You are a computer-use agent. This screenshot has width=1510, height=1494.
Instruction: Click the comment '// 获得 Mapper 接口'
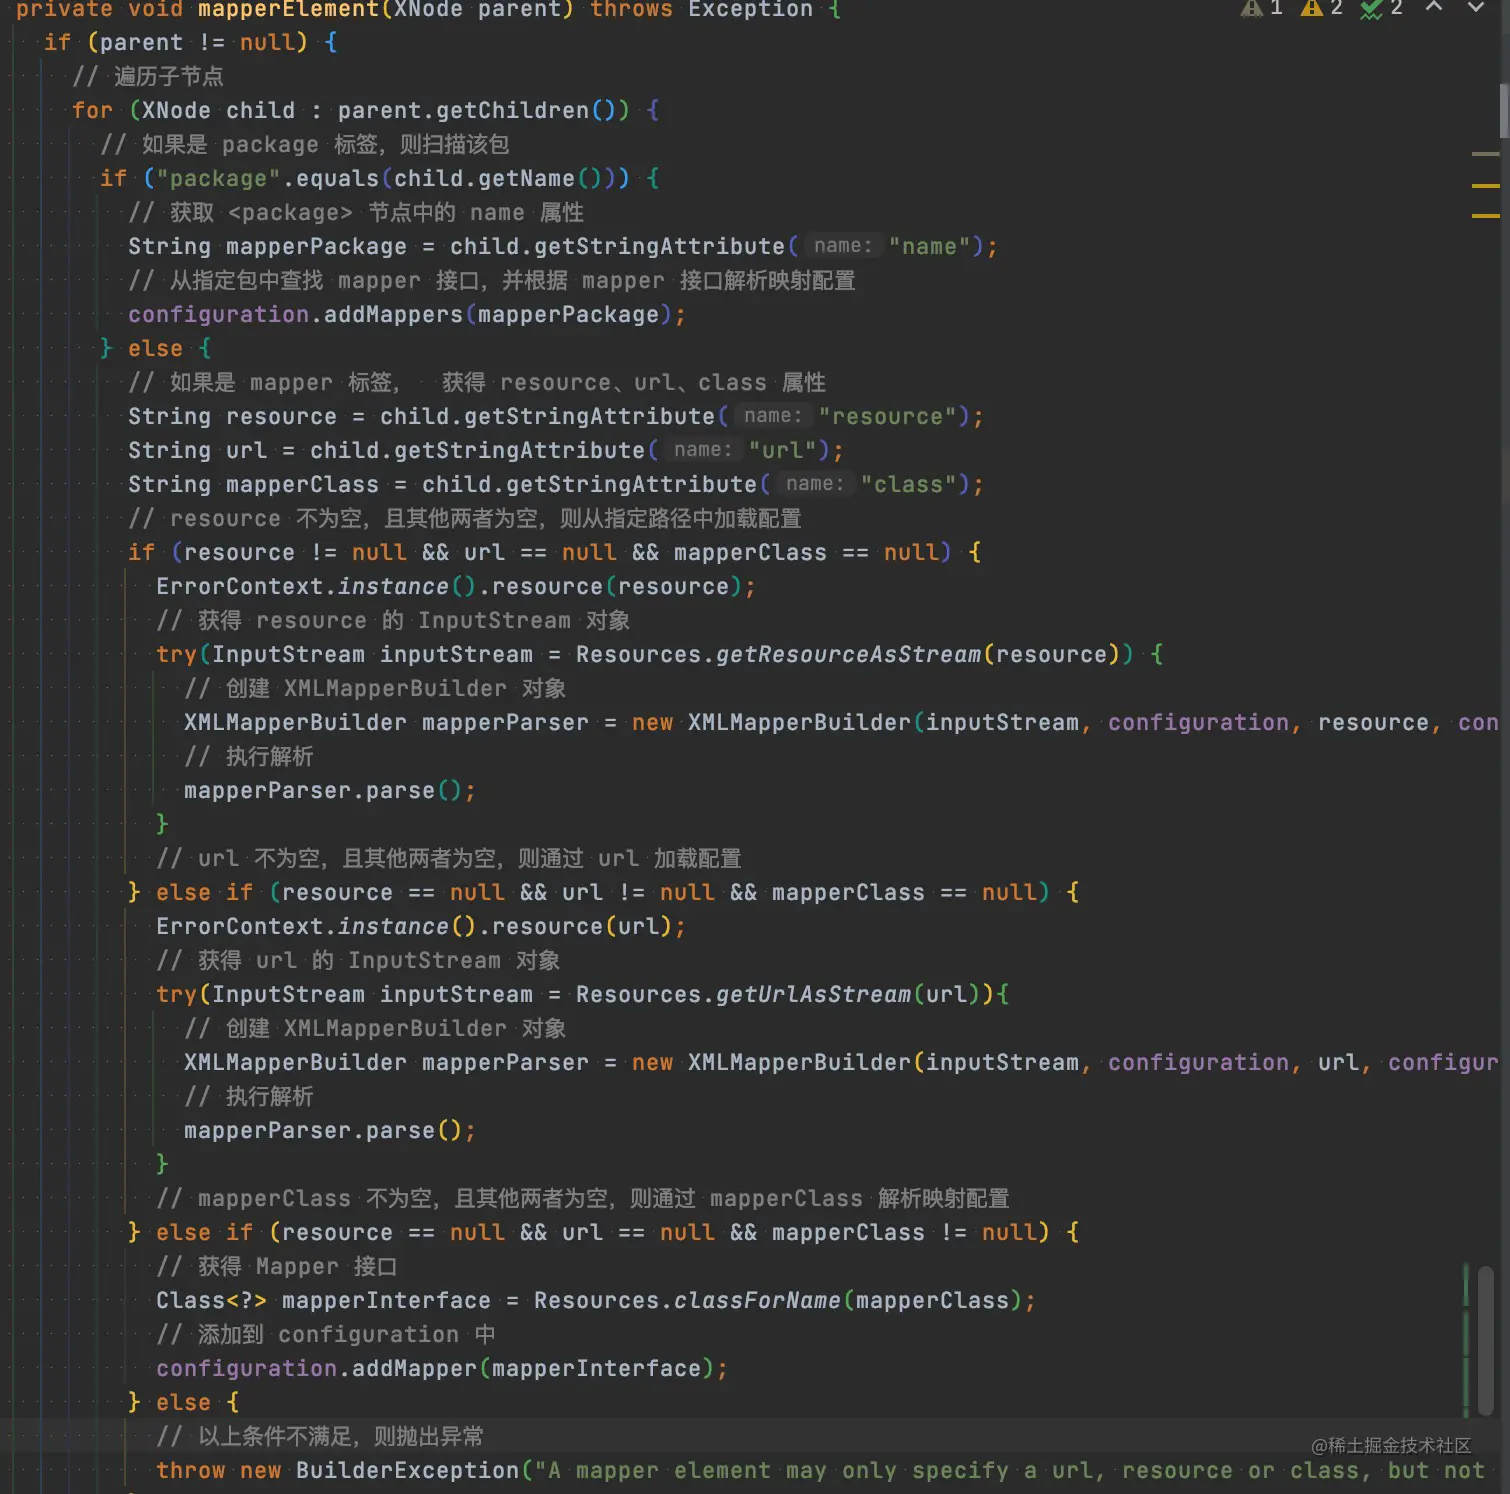tap(277, 1266)
